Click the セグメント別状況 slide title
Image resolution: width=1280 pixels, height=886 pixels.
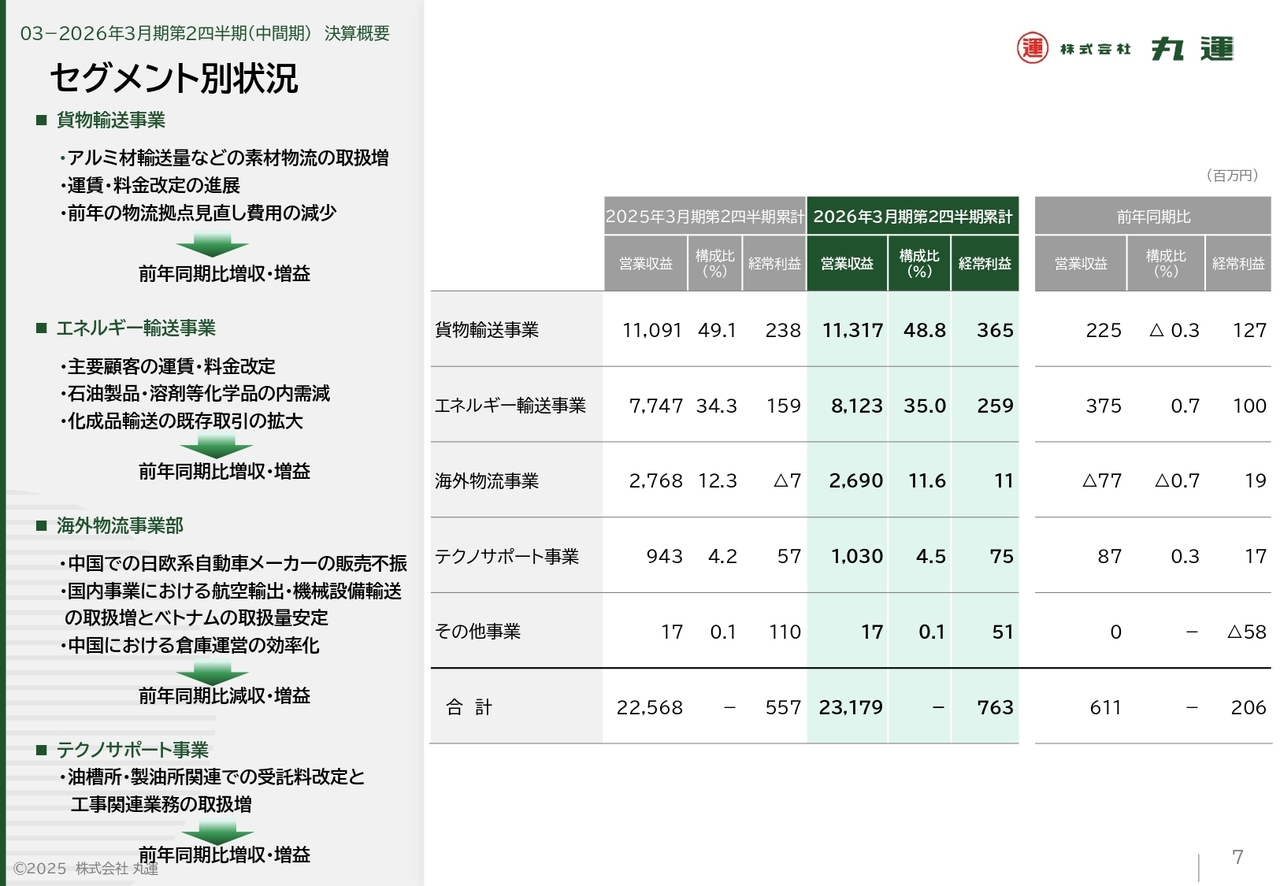174,79
